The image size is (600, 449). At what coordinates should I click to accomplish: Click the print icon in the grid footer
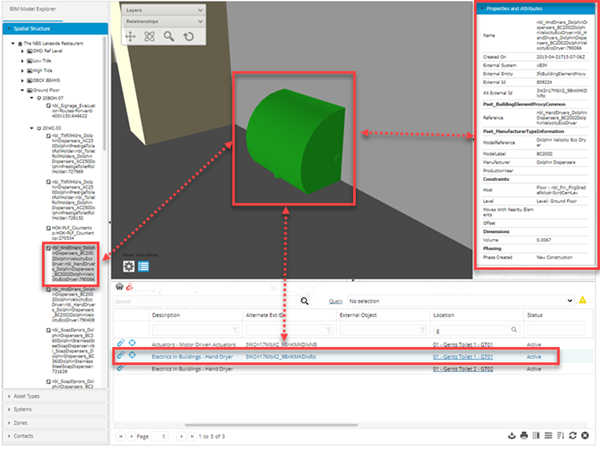pos(522,436)
